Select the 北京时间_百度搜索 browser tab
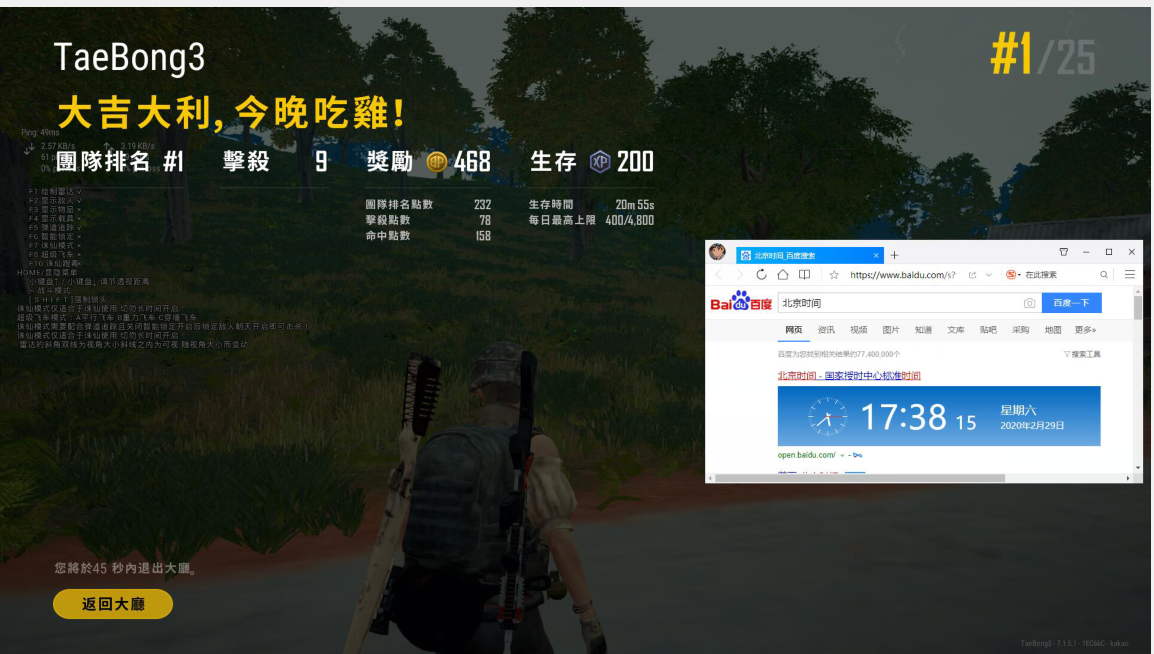This screenshot has width=1154, height=654. click(x=809, y=255)
